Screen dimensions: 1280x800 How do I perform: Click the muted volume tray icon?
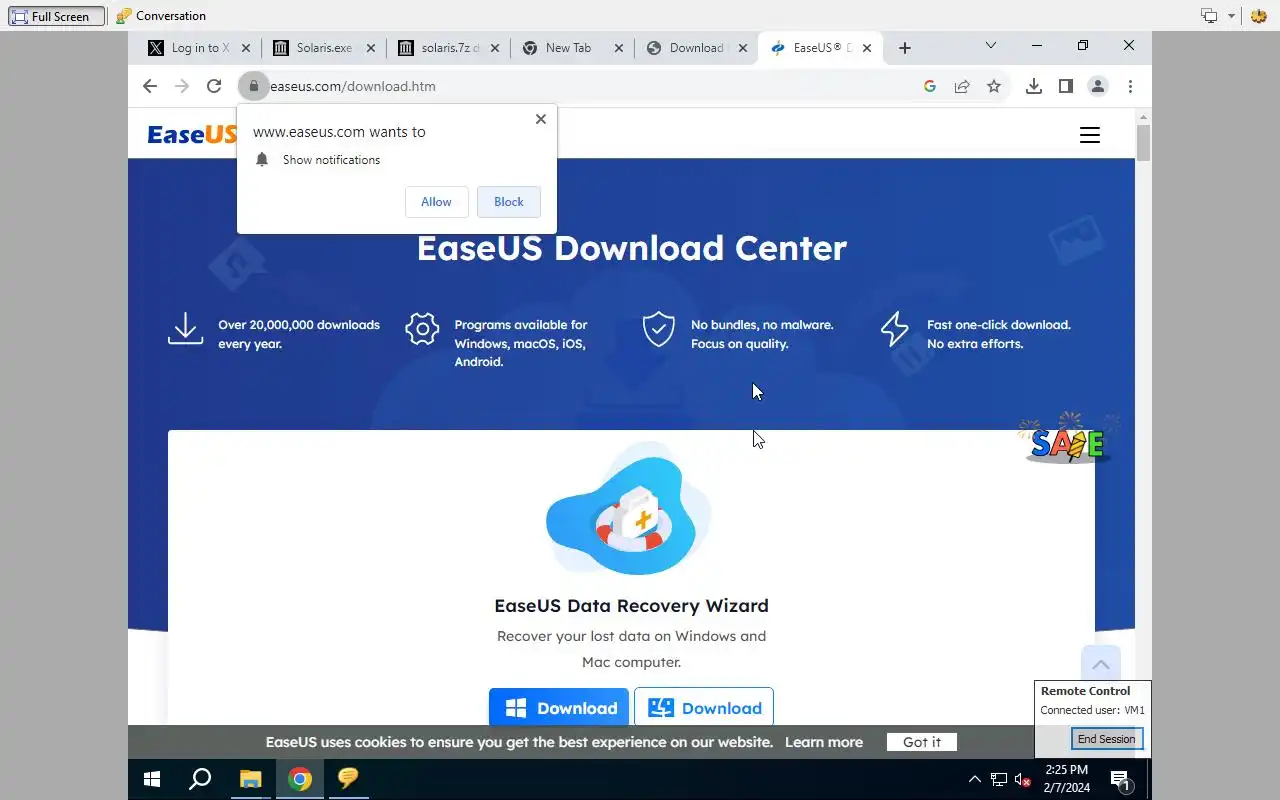(1023, 780)
